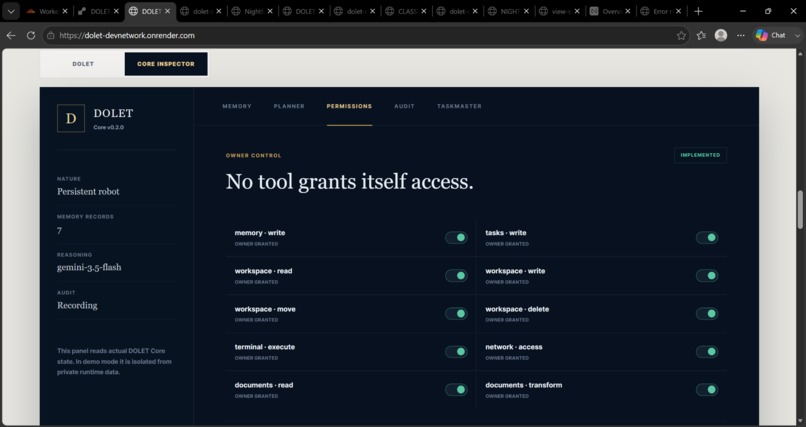Disable workspace · read permission
Image resolution: width=806 pixels, height=427 pixels.
(456, 275)
